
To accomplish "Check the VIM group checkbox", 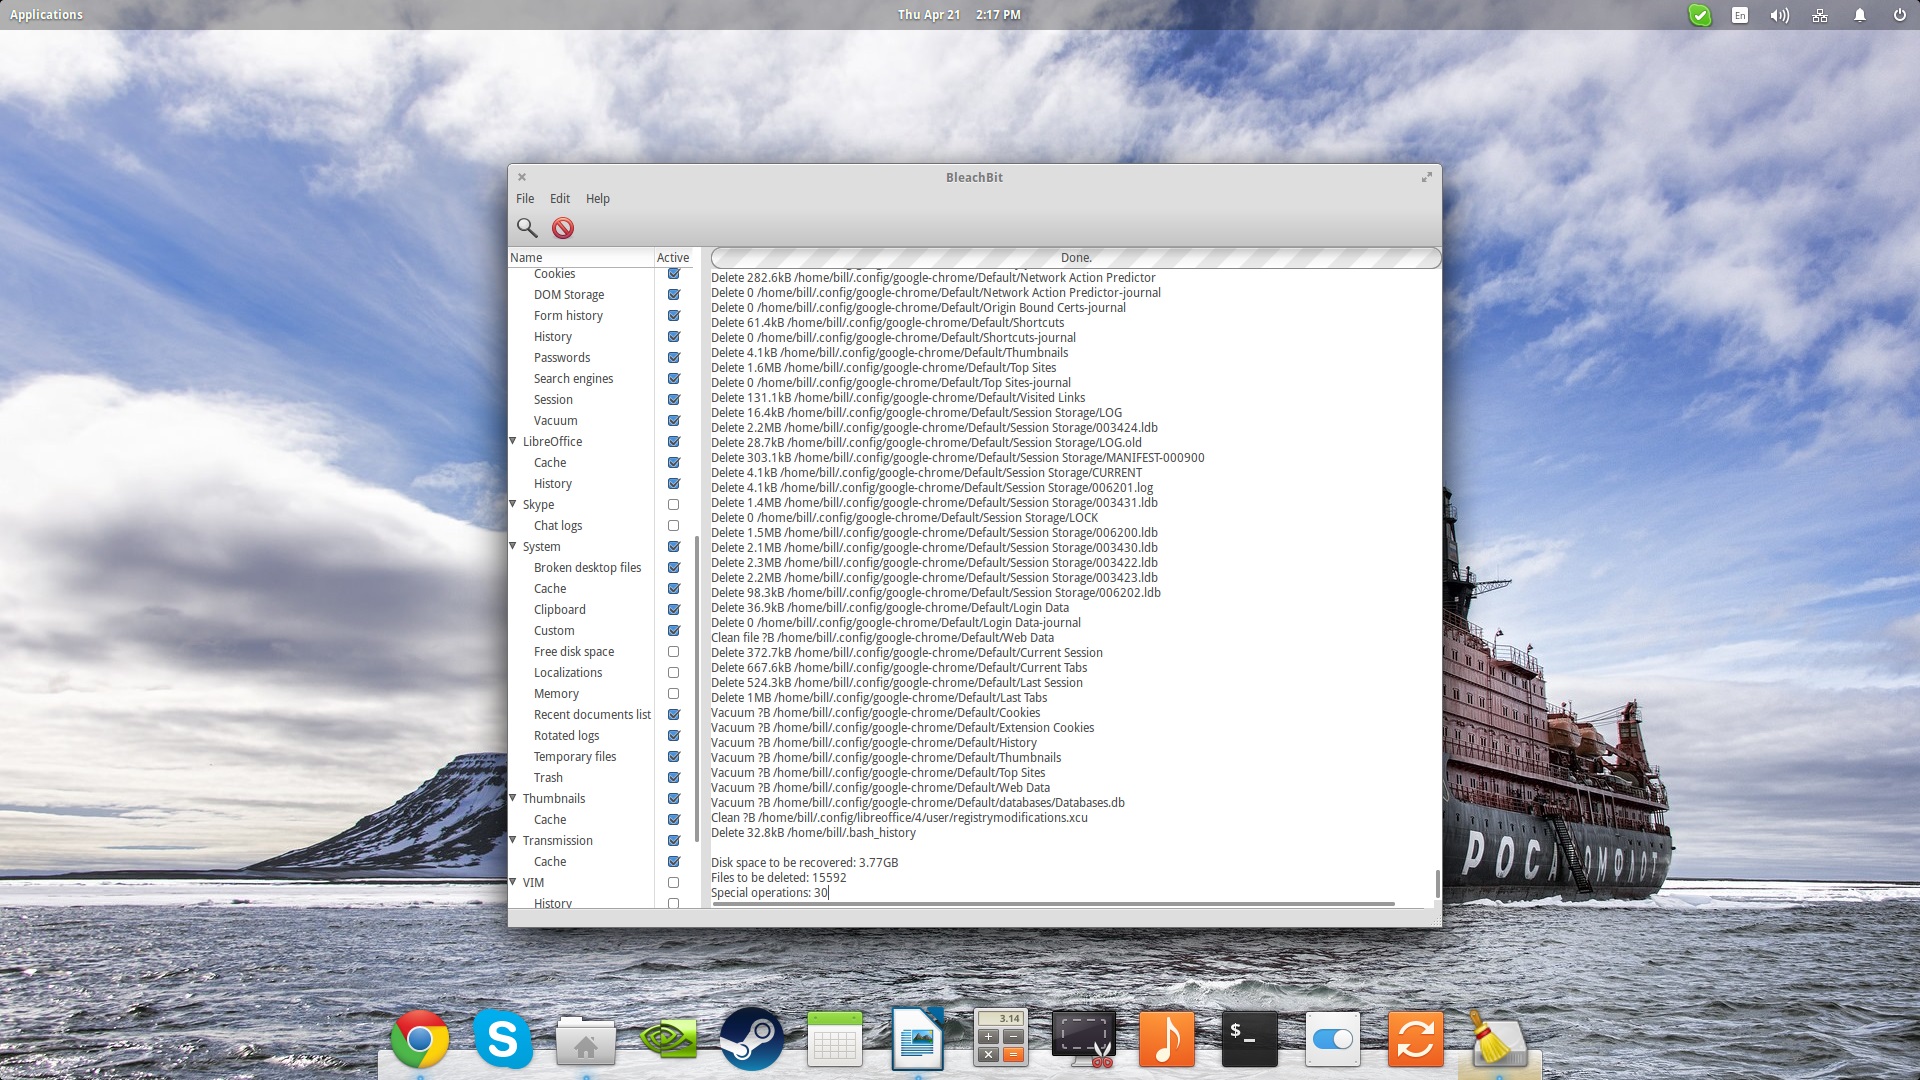I will [x=674, y=883].
